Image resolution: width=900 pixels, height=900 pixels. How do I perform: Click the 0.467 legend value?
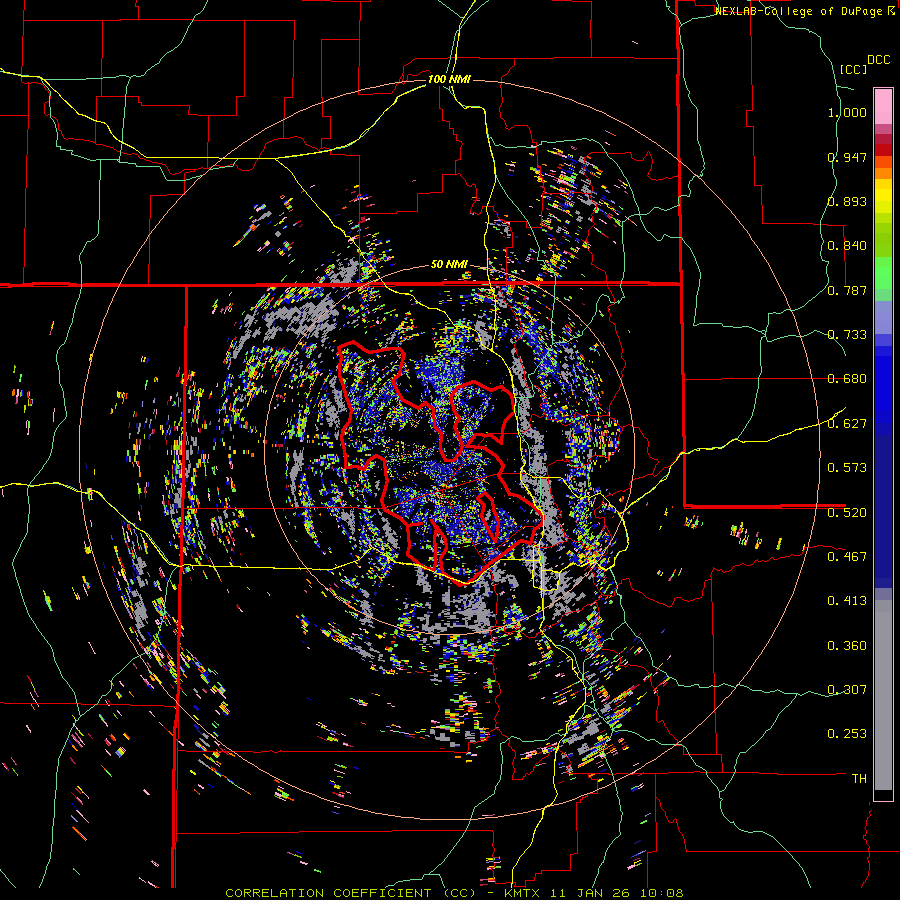point(847,556)
